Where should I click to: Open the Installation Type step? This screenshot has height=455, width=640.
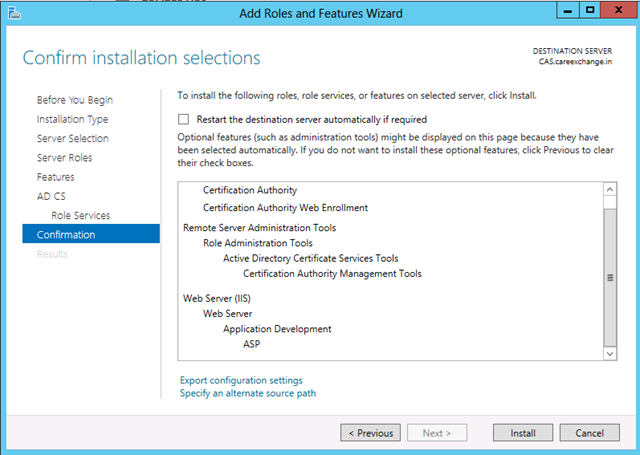tap(72, 119)
